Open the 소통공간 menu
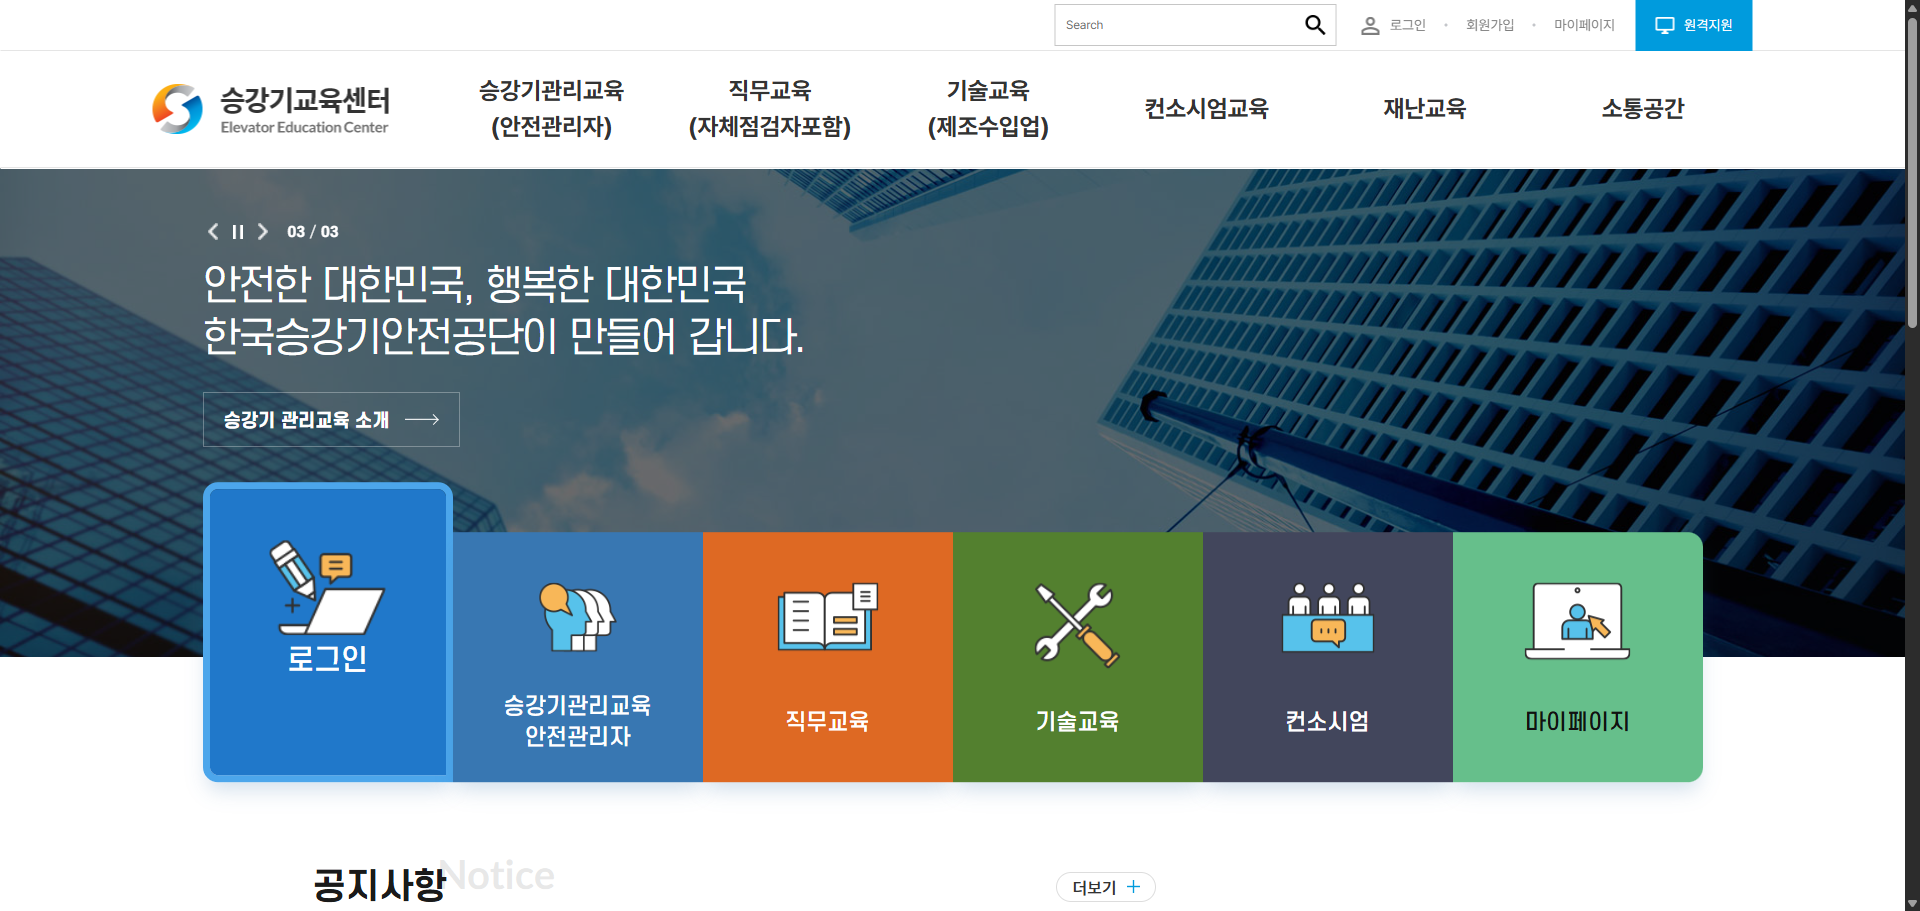1920x911 pixels. point(1642,108)
